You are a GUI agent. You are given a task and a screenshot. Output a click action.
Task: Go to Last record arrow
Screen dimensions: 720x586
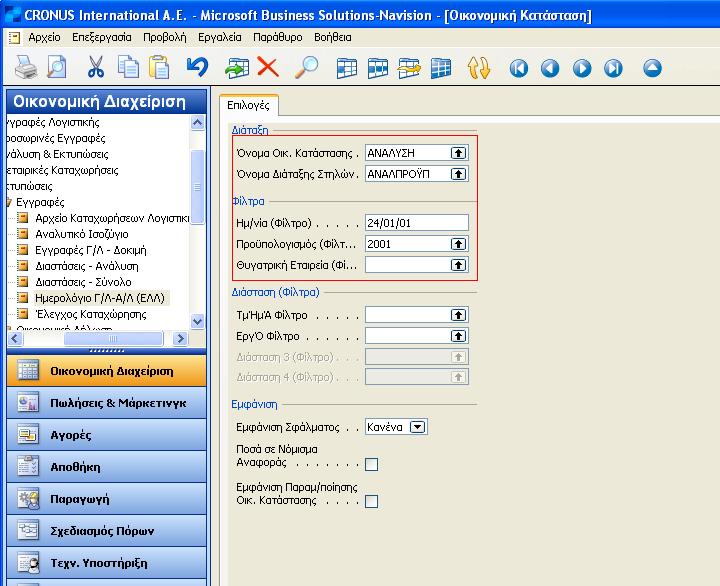coord(613,68)
